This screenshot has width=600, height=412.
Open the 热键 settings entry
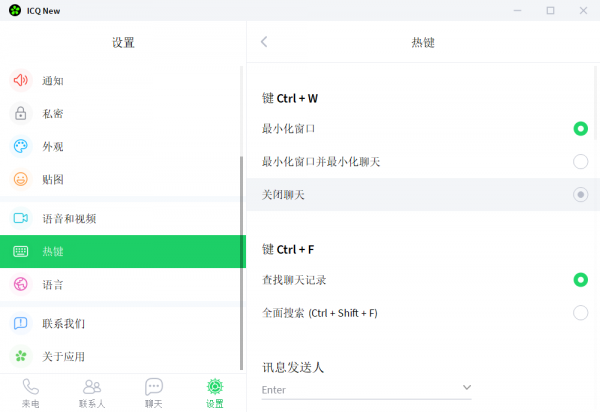122,252
